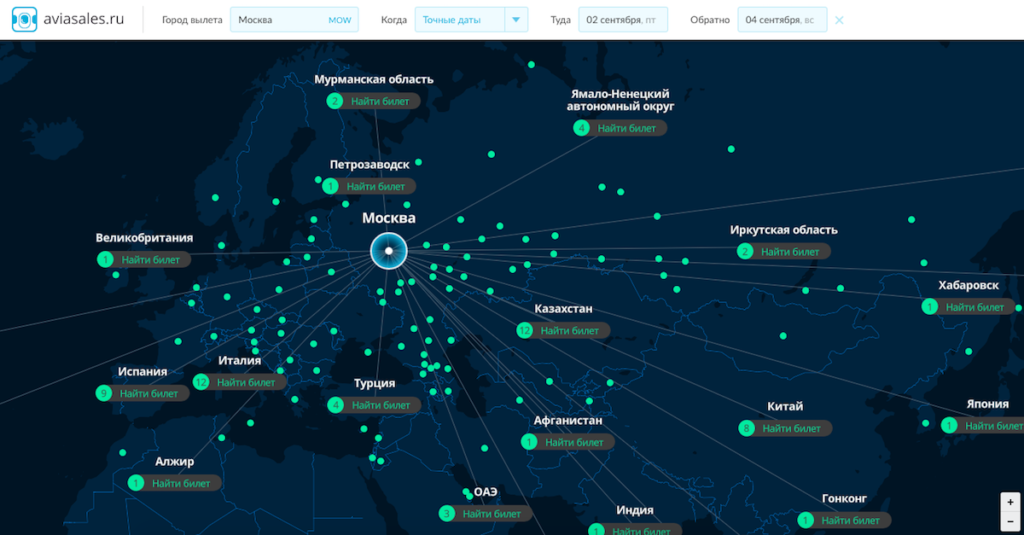Click the green 4 badge for Турция
Screen dimensions: 1024x535
(x=335, y=405)
